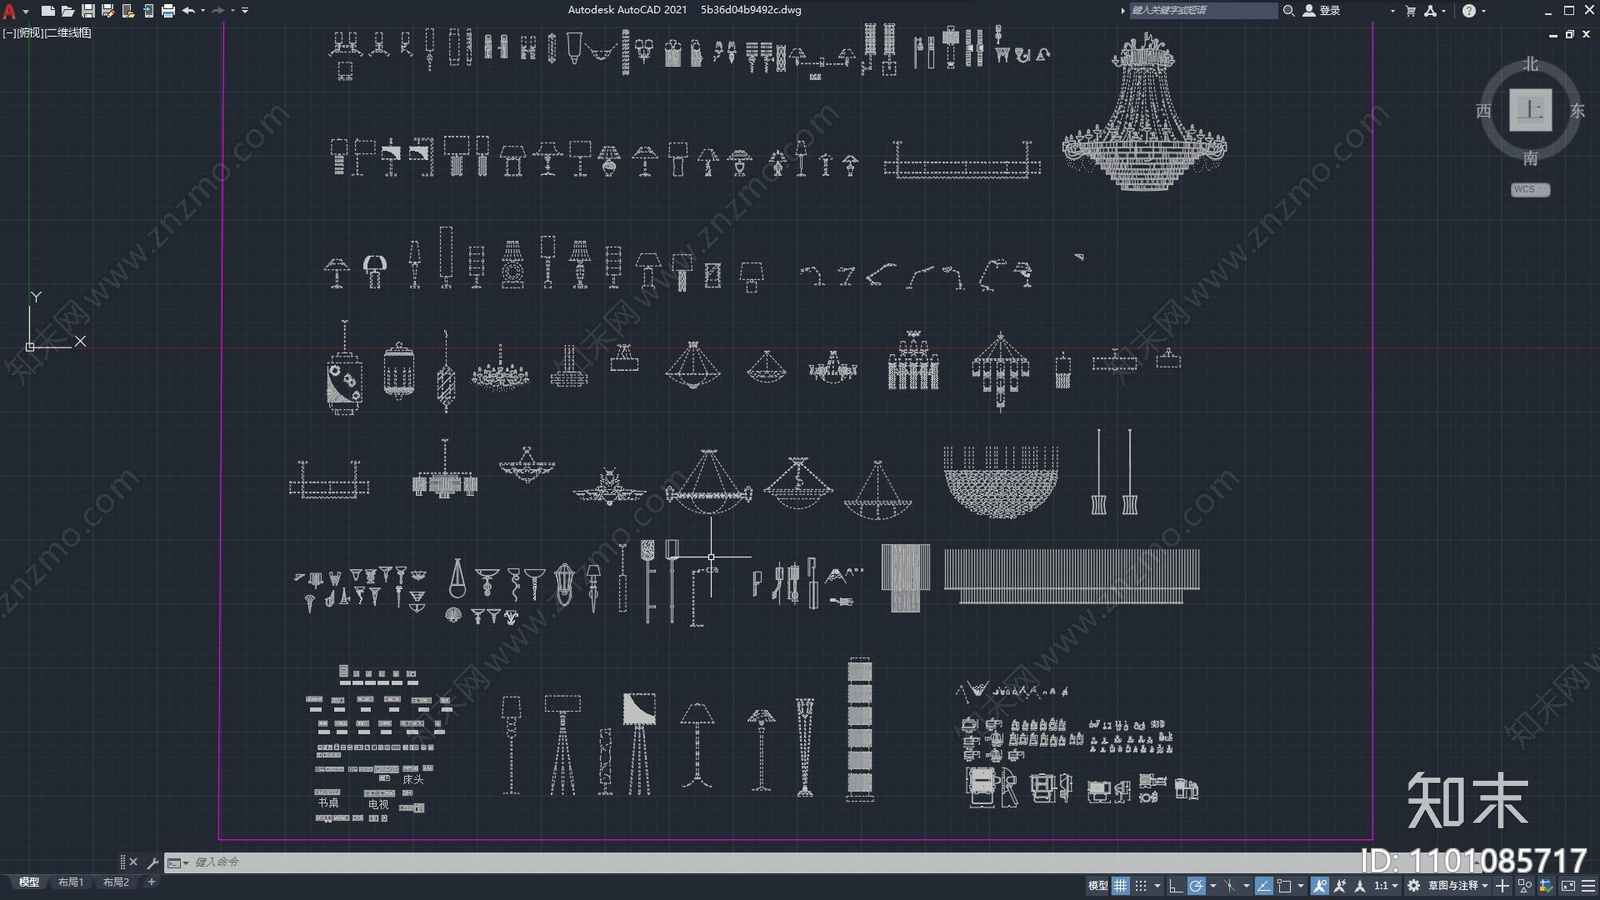Click the west 西 ViewCube direction
Viewport: 1600px width, 900px height.
[x=1483, y=110]
